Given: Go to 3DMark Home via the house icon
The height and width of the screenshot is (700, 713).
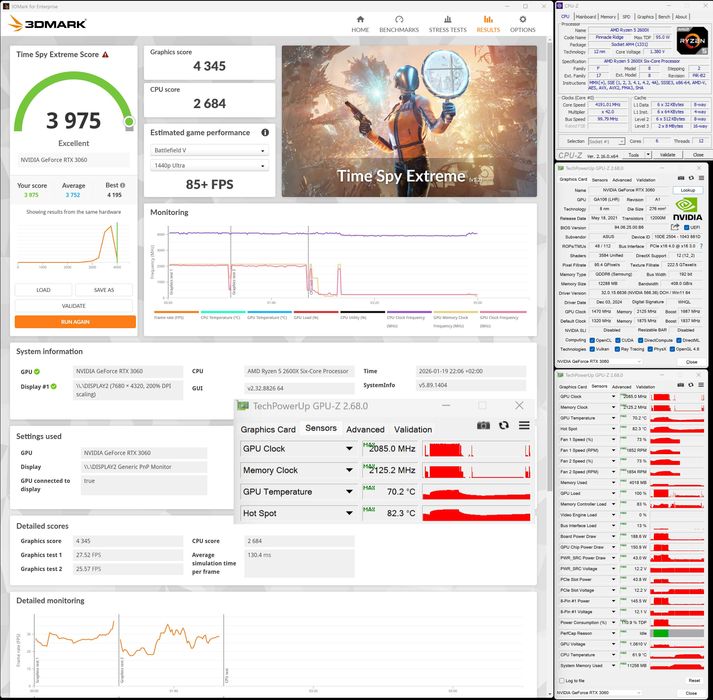Looking at the screenshot, I should (360, 19).
